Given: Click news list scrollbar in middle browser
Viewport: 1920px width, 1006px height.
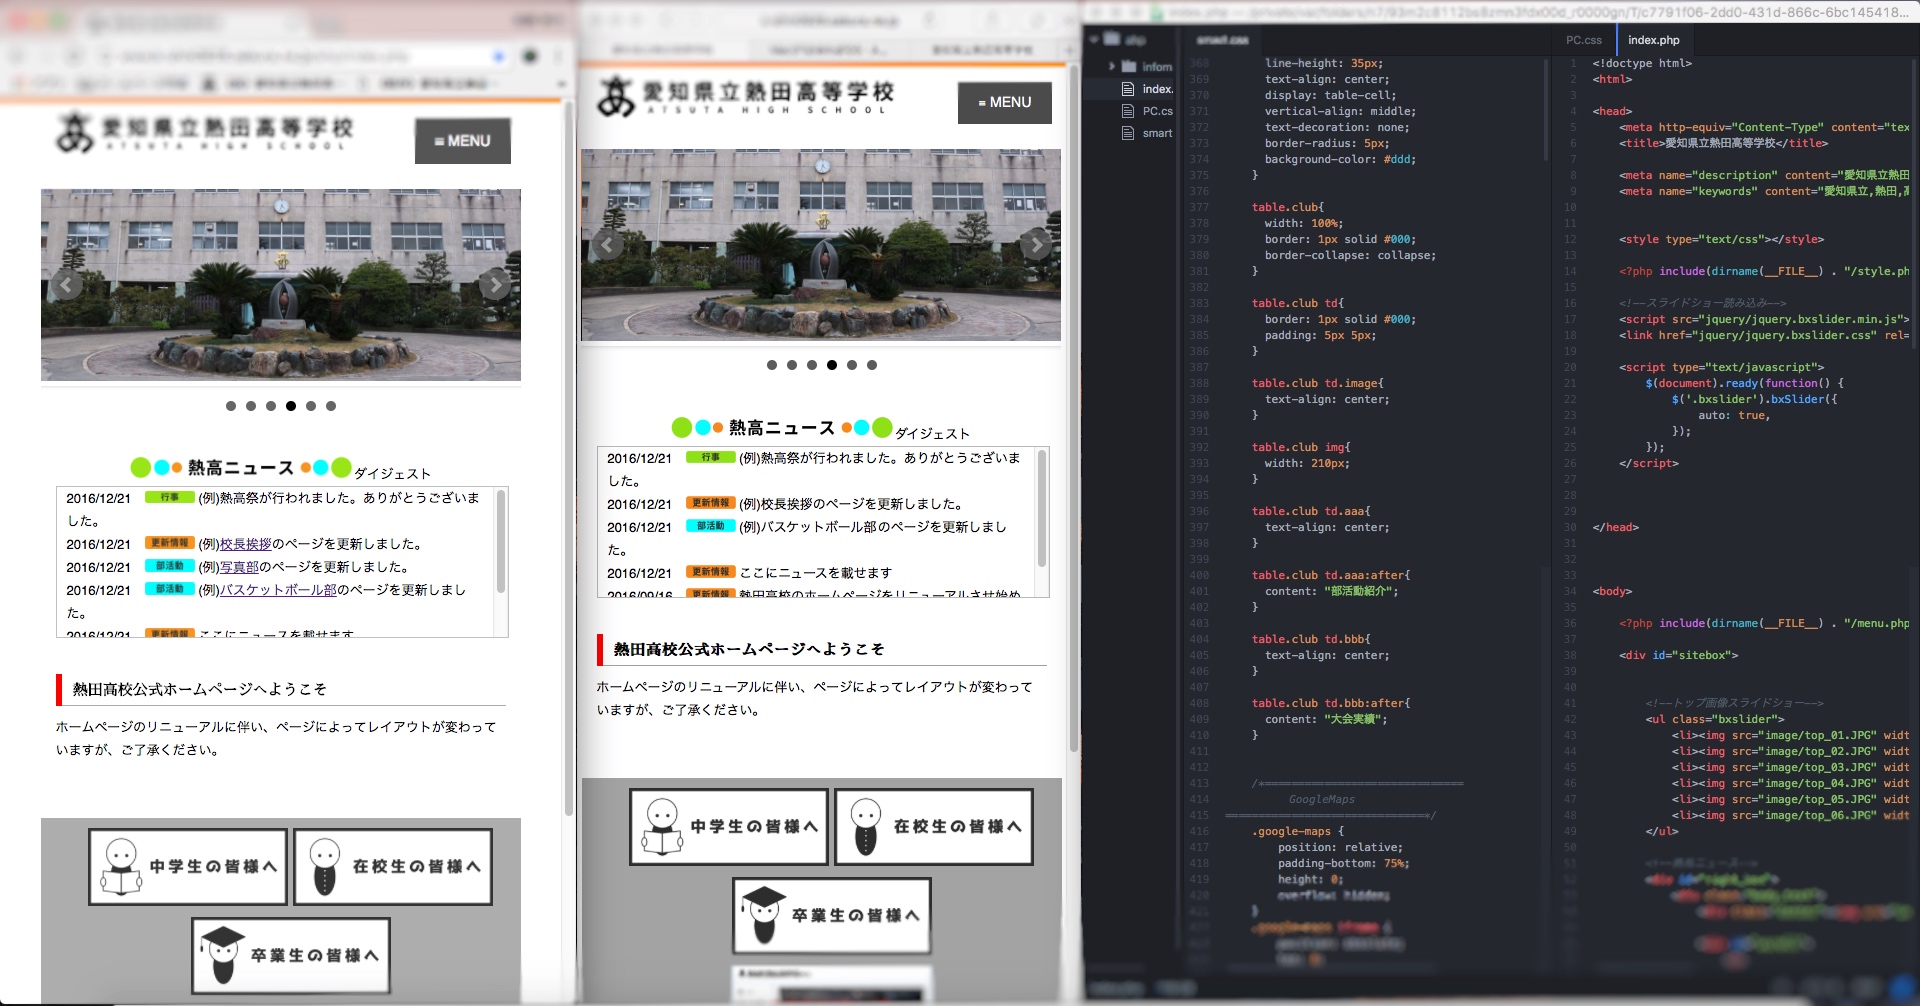Looking at the screenshot, I should click(1042, 508).
